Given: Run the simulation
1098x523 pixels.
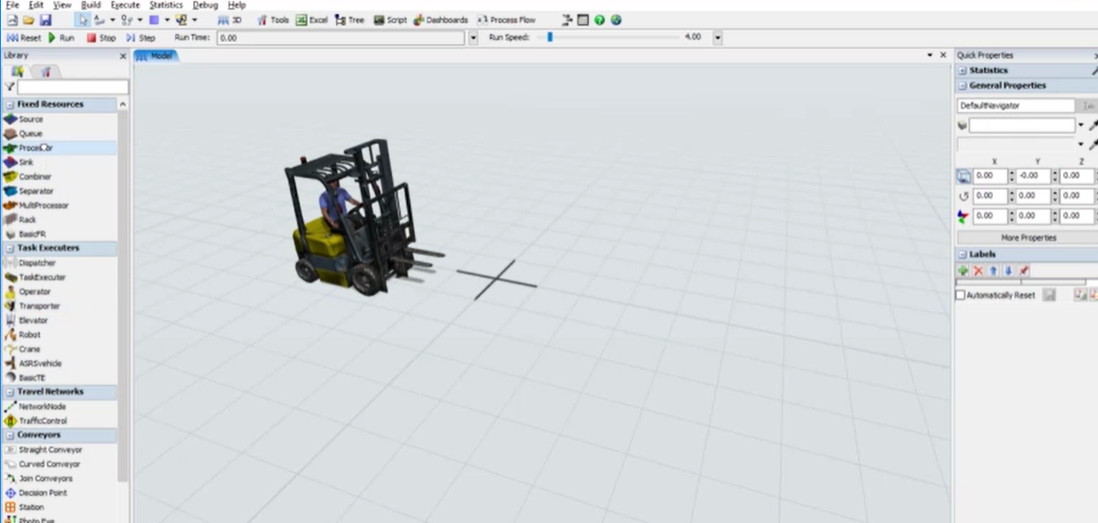Looking at the screenshot, I should pyautogui.click(x=62, y=38).
